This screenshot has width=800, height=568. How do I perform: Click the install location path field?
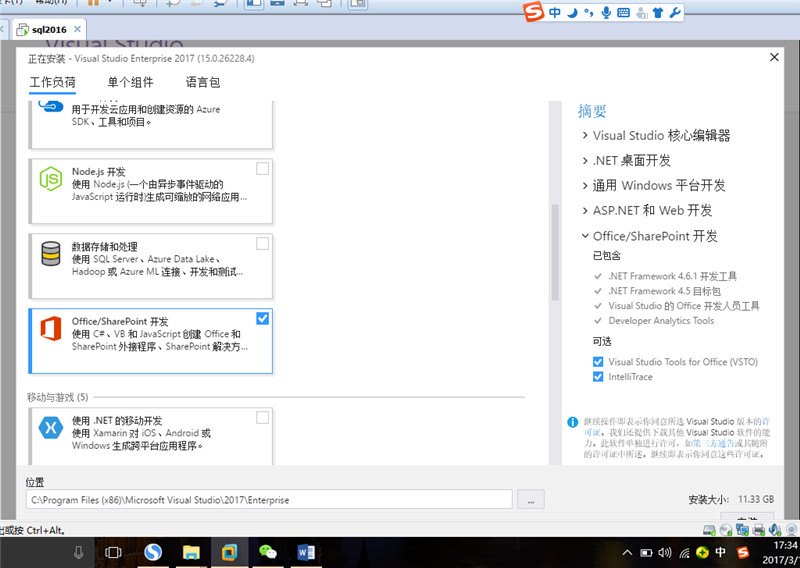269,499
